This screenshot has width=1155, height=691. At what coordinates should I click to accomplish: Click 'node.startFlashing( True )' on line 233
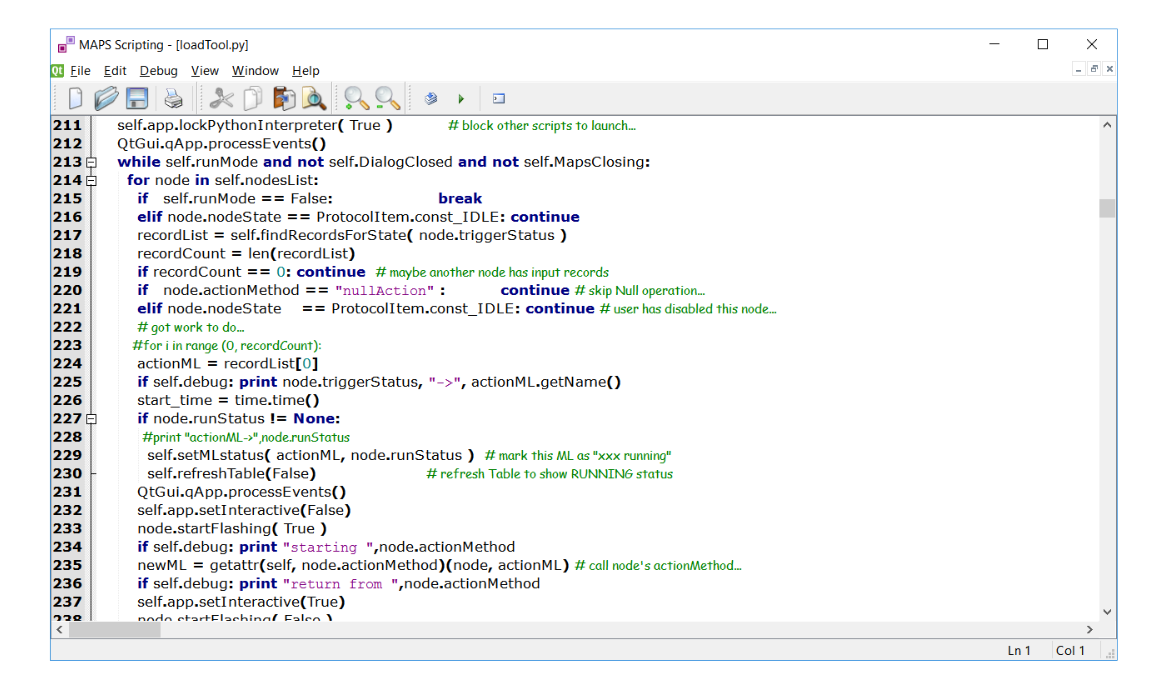click(232, 528)
